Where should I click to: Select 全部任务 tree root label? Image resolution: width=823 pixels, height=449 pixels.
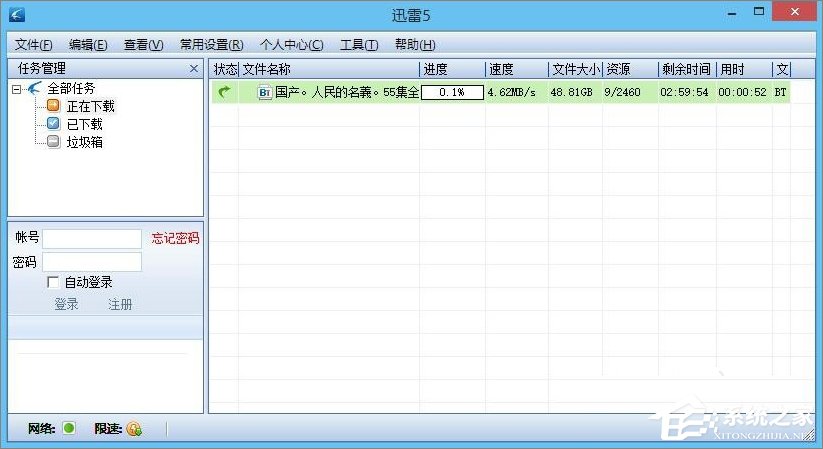[x=71, y=88]
